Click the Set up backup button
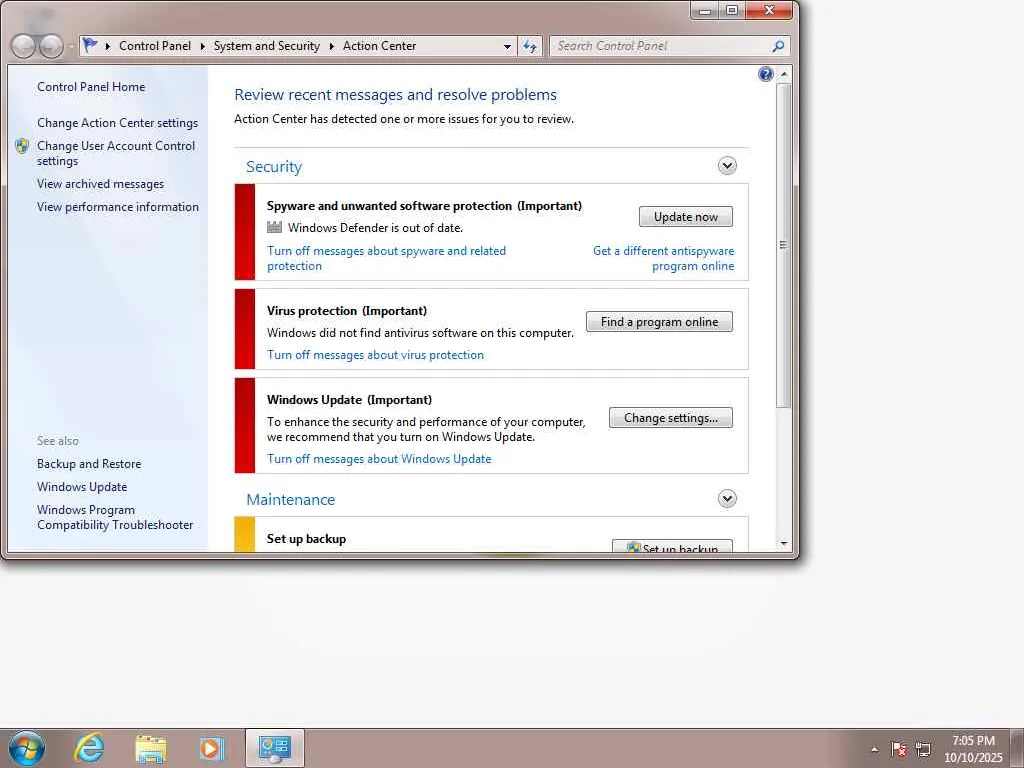1024x768 pixels. (672, 547)
